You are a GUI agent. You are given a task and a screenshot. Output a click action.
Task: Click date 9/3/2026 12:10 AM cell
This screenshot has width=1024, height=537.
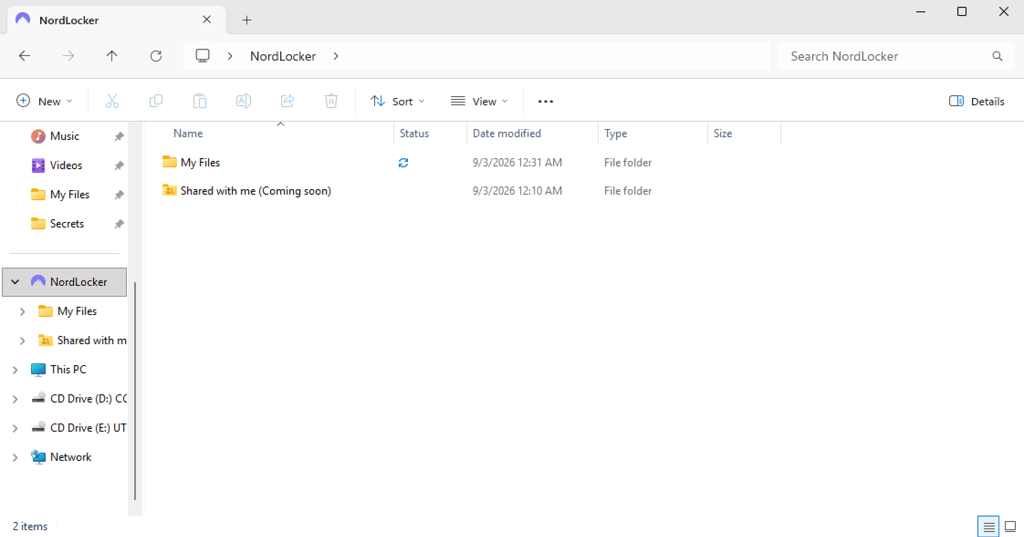(517, 191)
